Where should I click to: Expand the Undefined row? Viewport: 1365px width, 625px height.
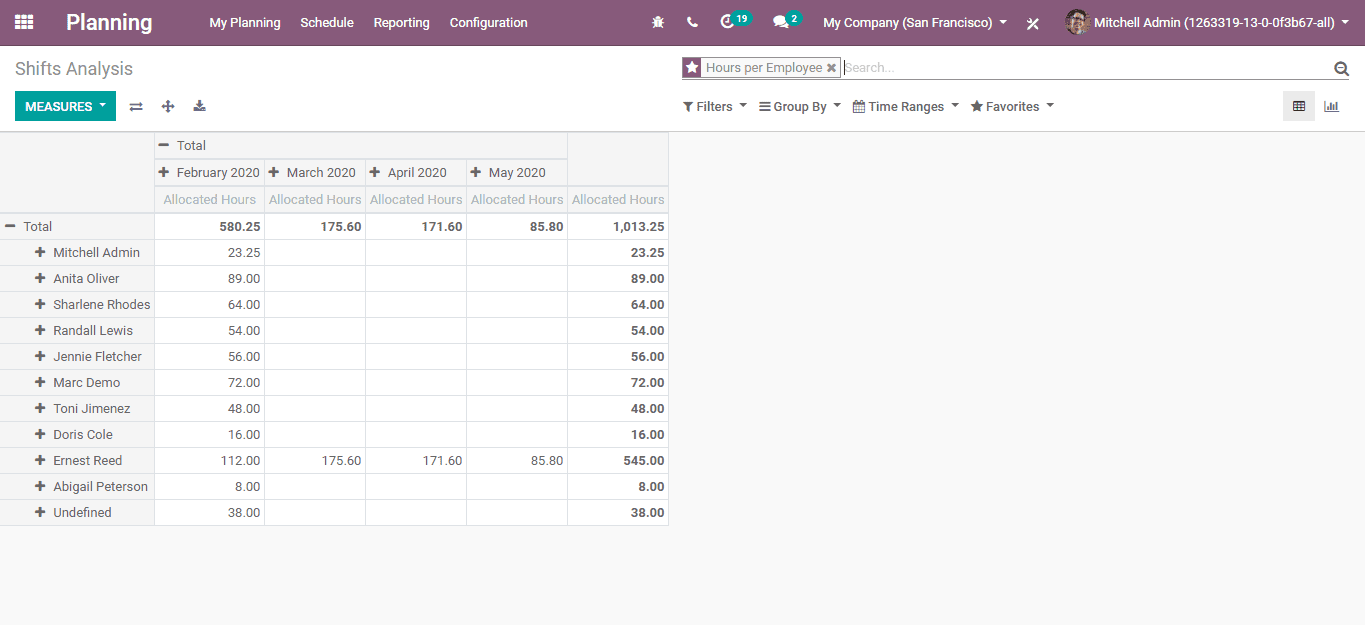(77, 512)
